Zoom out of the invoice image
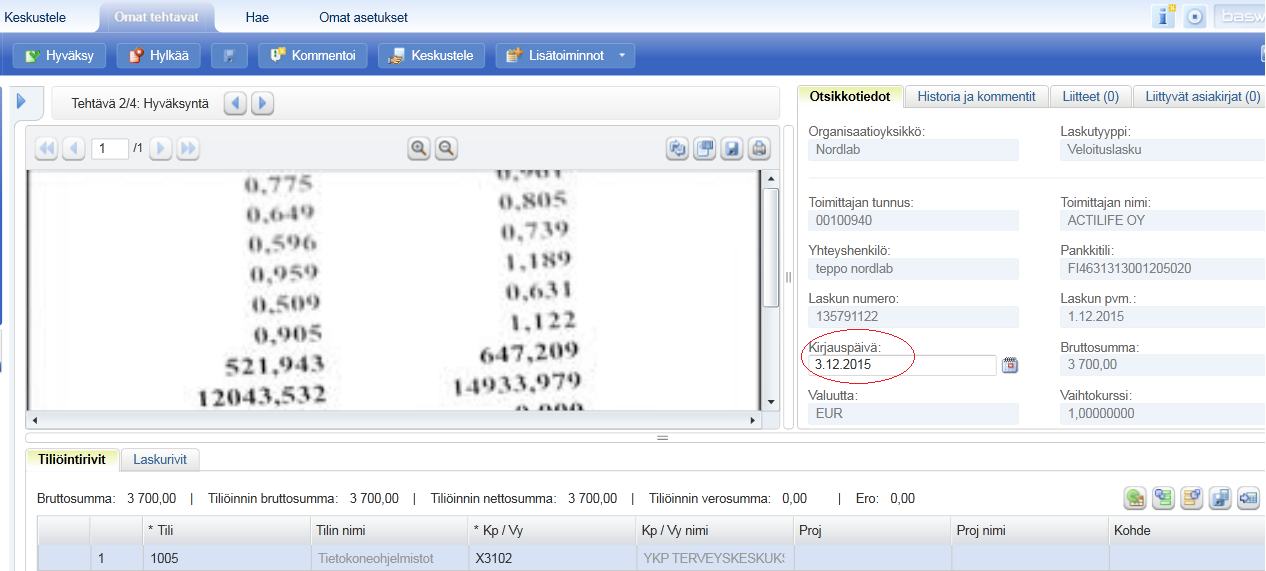1266x571 pixels. tap(446, 149)
